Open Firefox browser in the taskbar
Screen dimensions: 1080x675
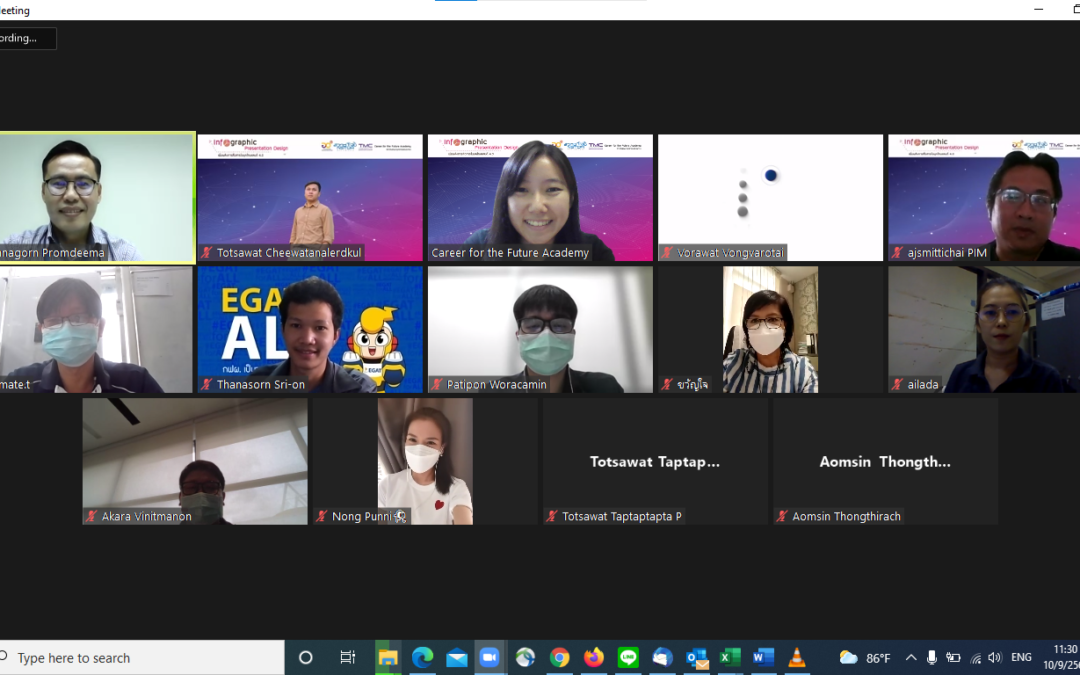pyautogui.click(x=594, y=657)
